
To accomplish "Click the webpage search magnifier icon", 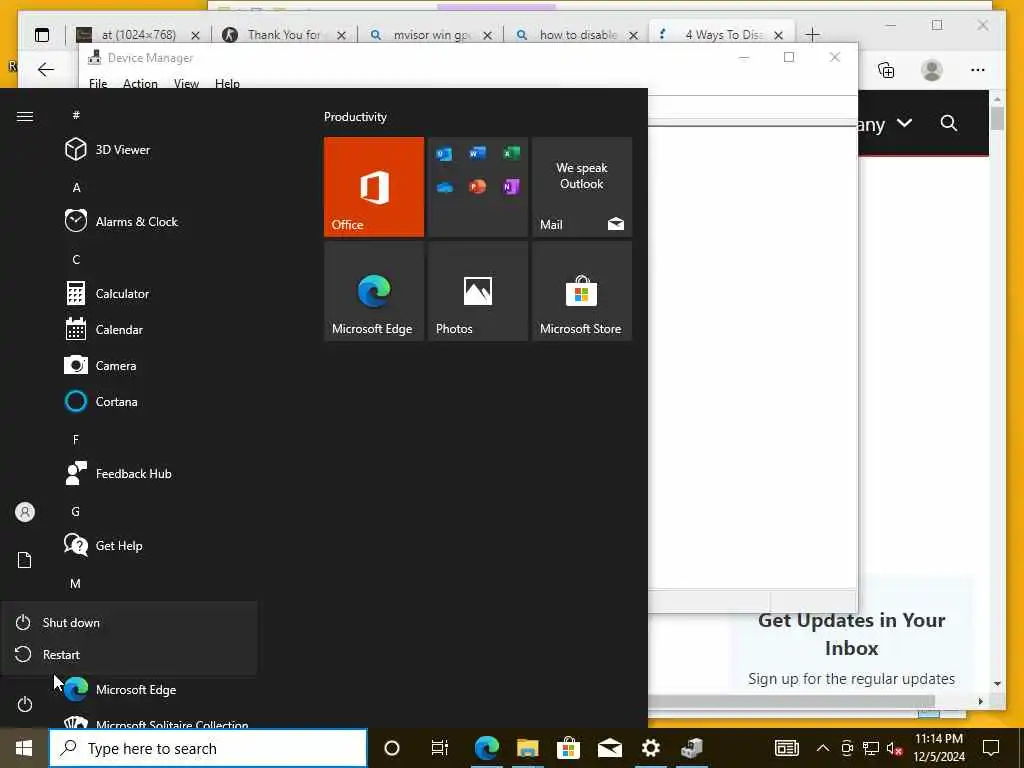I will (x=949, y=123).
